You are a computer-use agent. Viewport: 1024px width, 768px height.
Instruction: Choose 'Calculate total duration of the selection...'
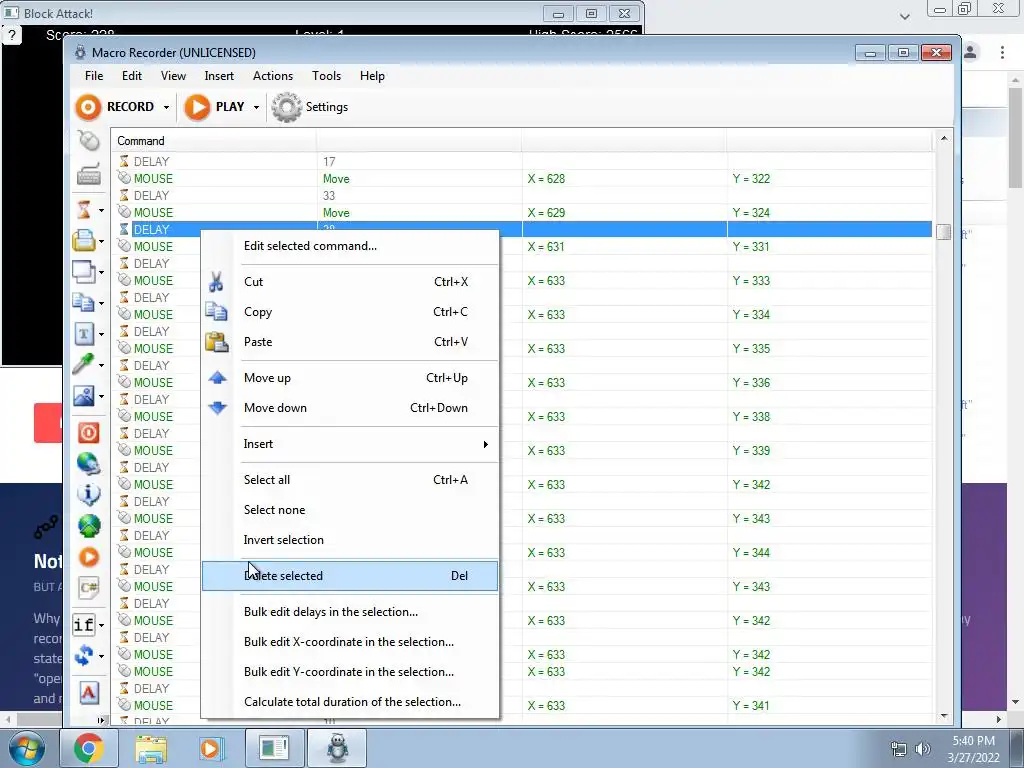click(350, 702)
